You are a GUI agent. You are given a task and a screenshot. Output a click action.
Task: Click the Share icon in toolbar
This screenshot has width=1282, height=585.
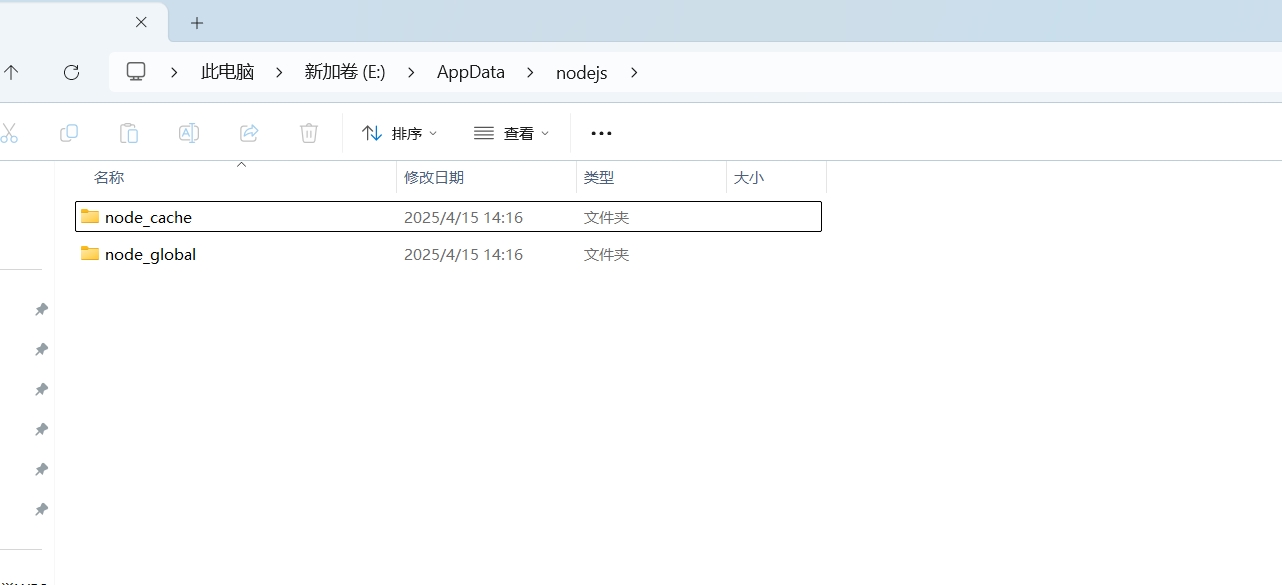(249, 133)
